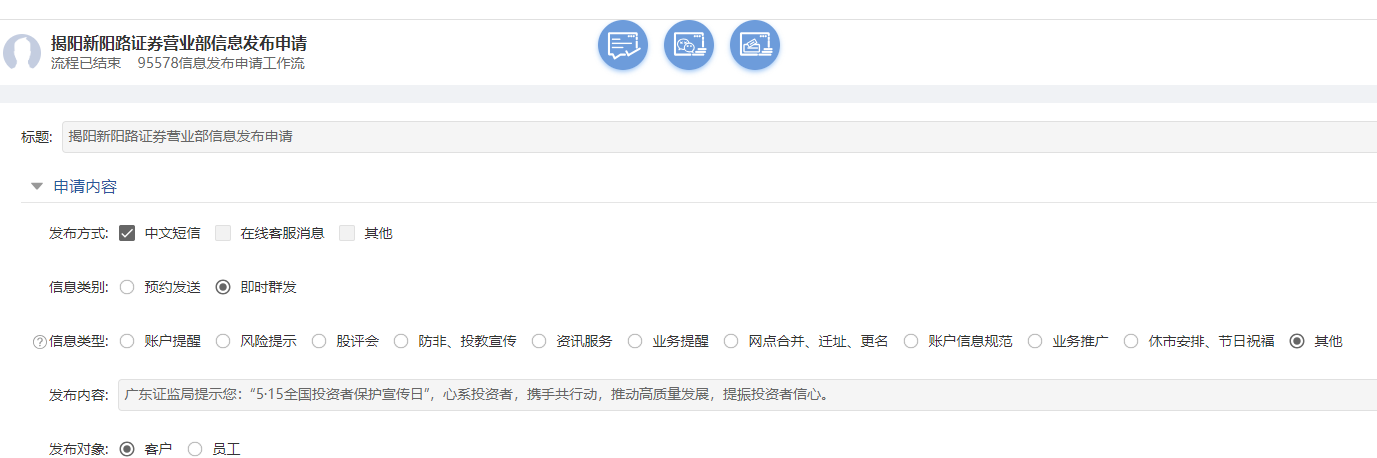Click the 发布内容 text field

[747, 395]
